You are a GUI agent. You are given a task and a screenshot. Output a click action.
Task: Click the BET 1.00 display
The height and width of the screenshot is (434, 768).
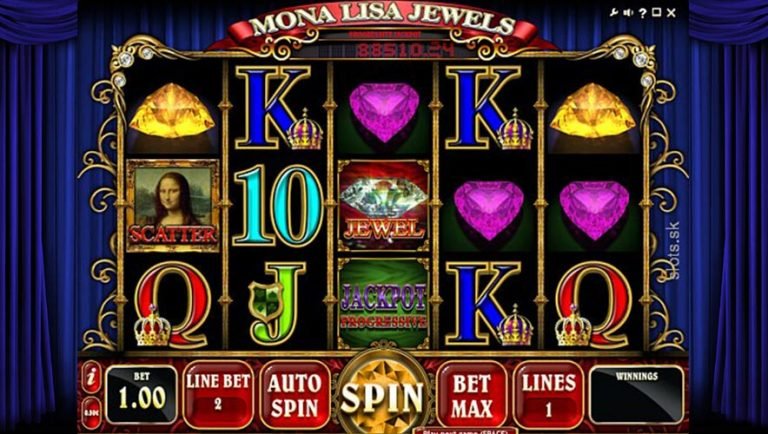142,394
